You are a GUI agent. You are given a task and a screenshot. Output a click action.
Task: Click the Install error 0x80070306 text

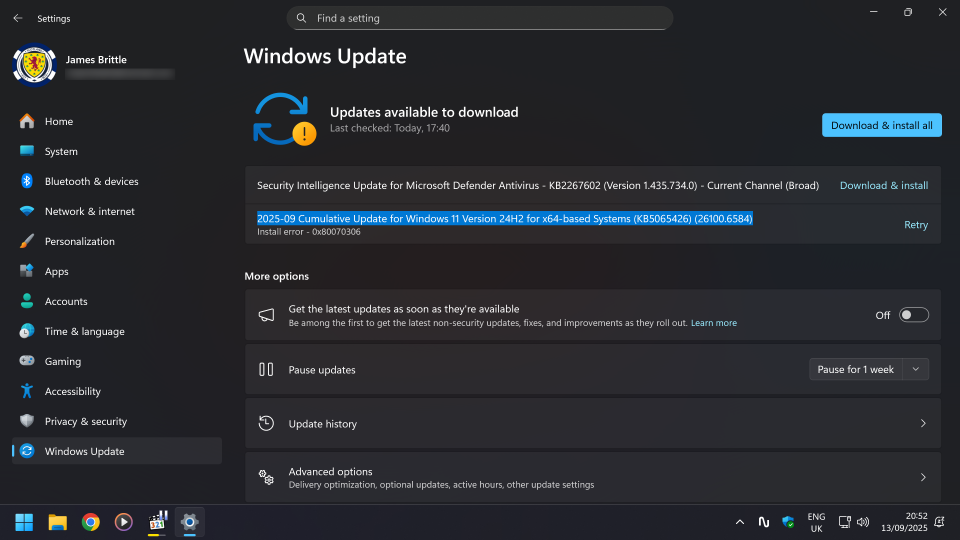[x=309, y=232]
